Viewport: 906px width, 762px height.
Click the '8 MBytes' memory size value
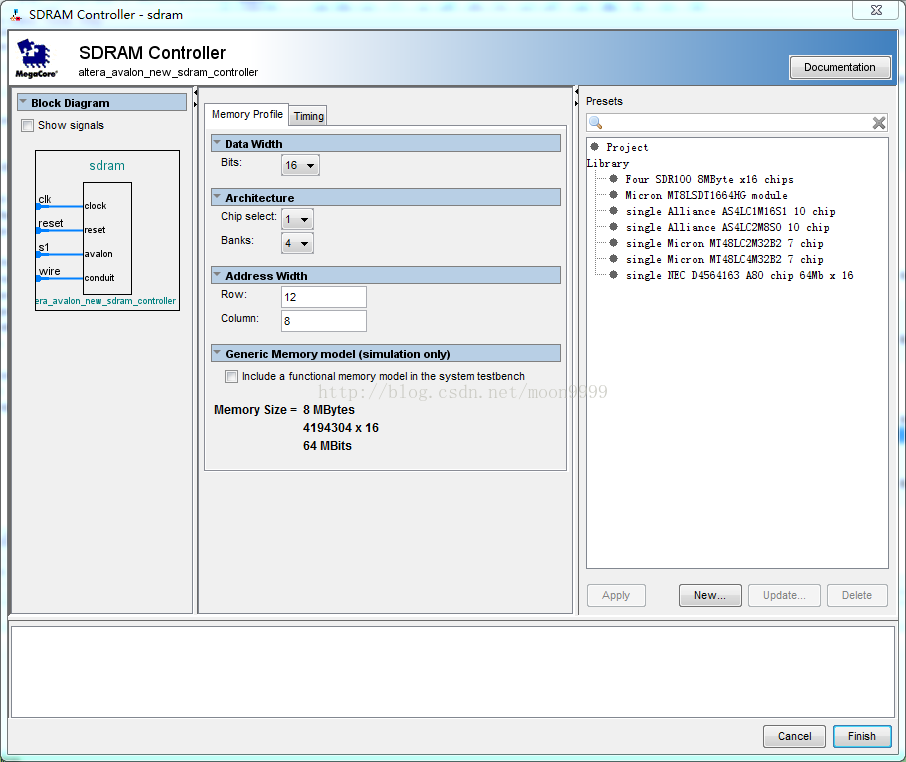[329, 410]
